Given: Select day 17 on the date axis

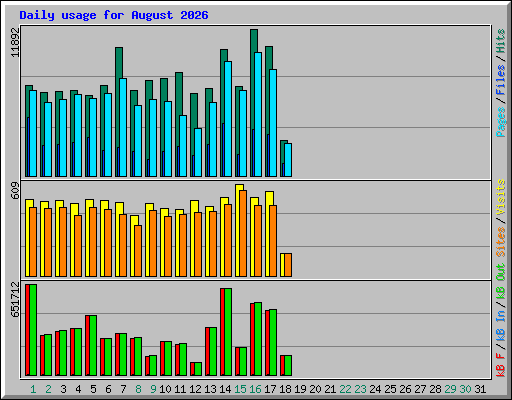Looking at the screenshot, I should click(270, 389).
